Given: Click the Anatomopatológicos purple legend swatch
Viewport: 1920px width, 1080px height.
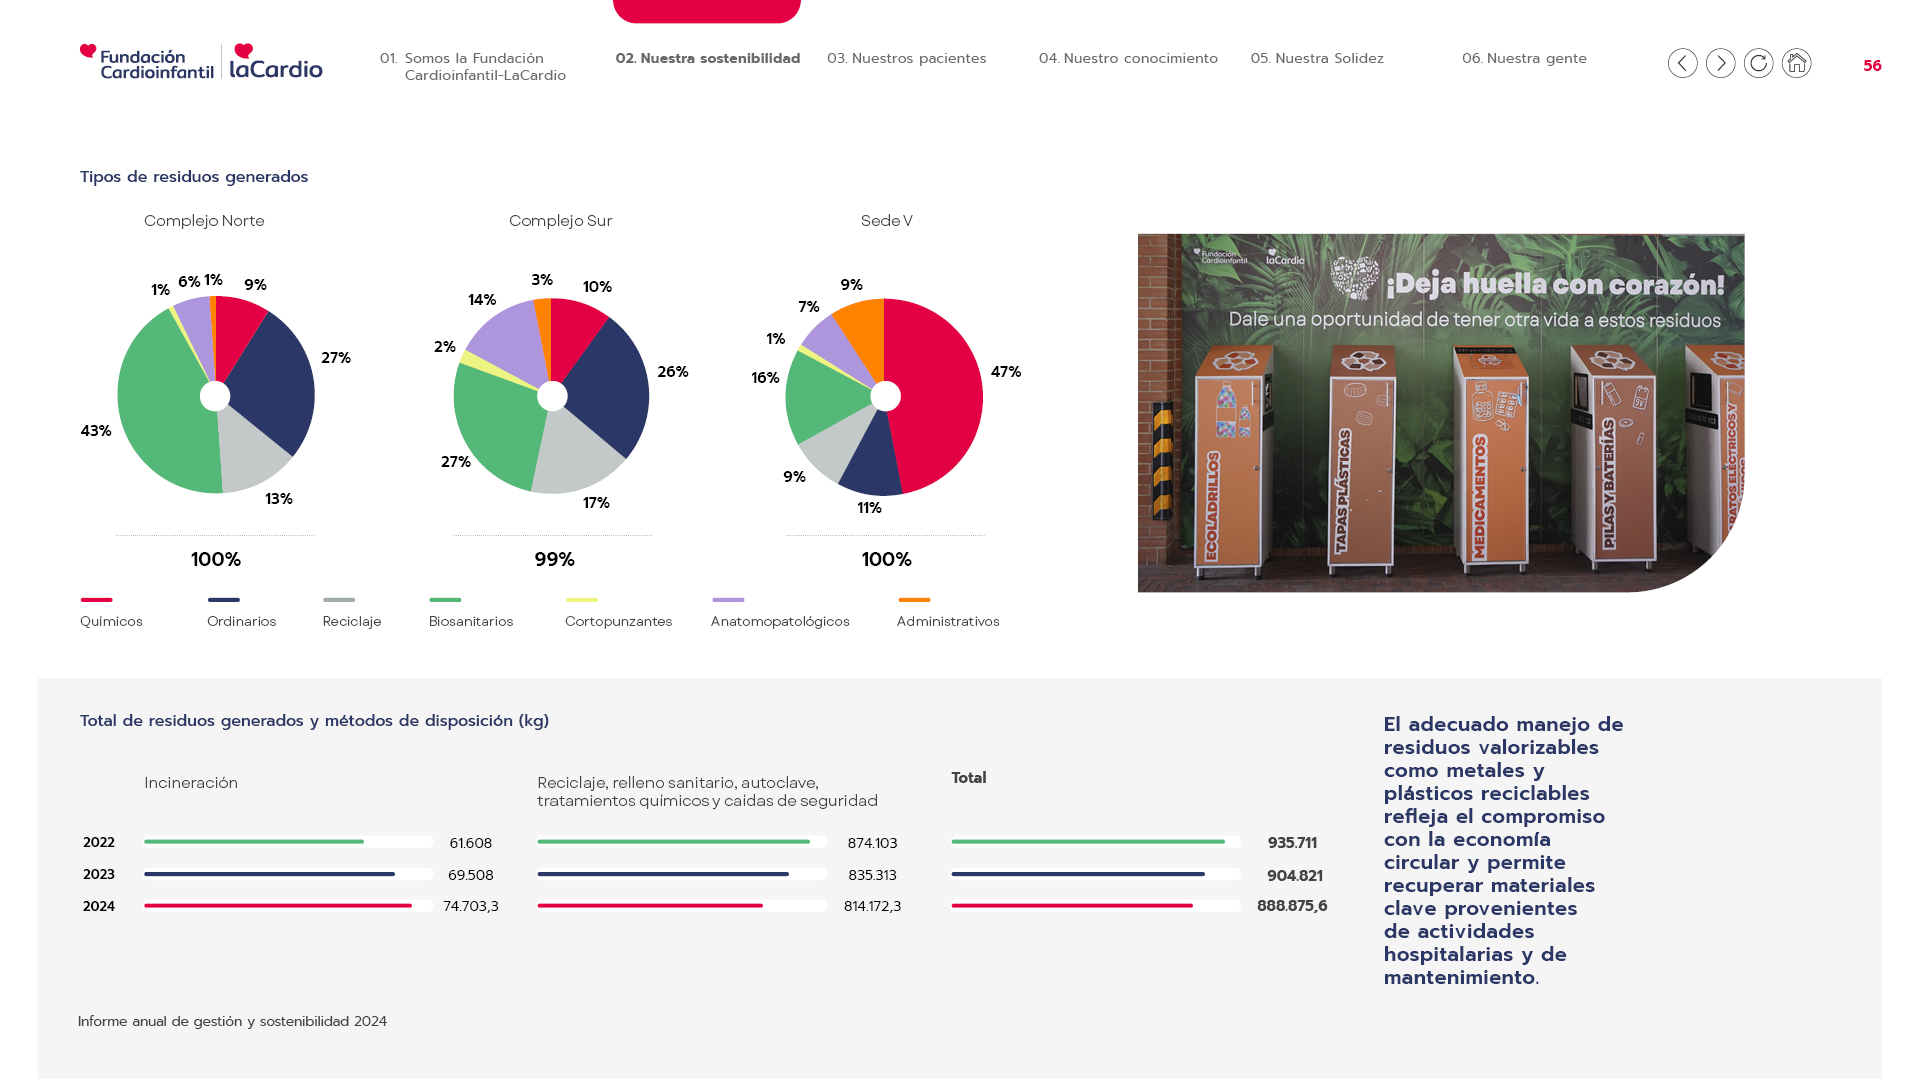Looking at the screenshot, I should pyautogui.click(x=728, y=600).
